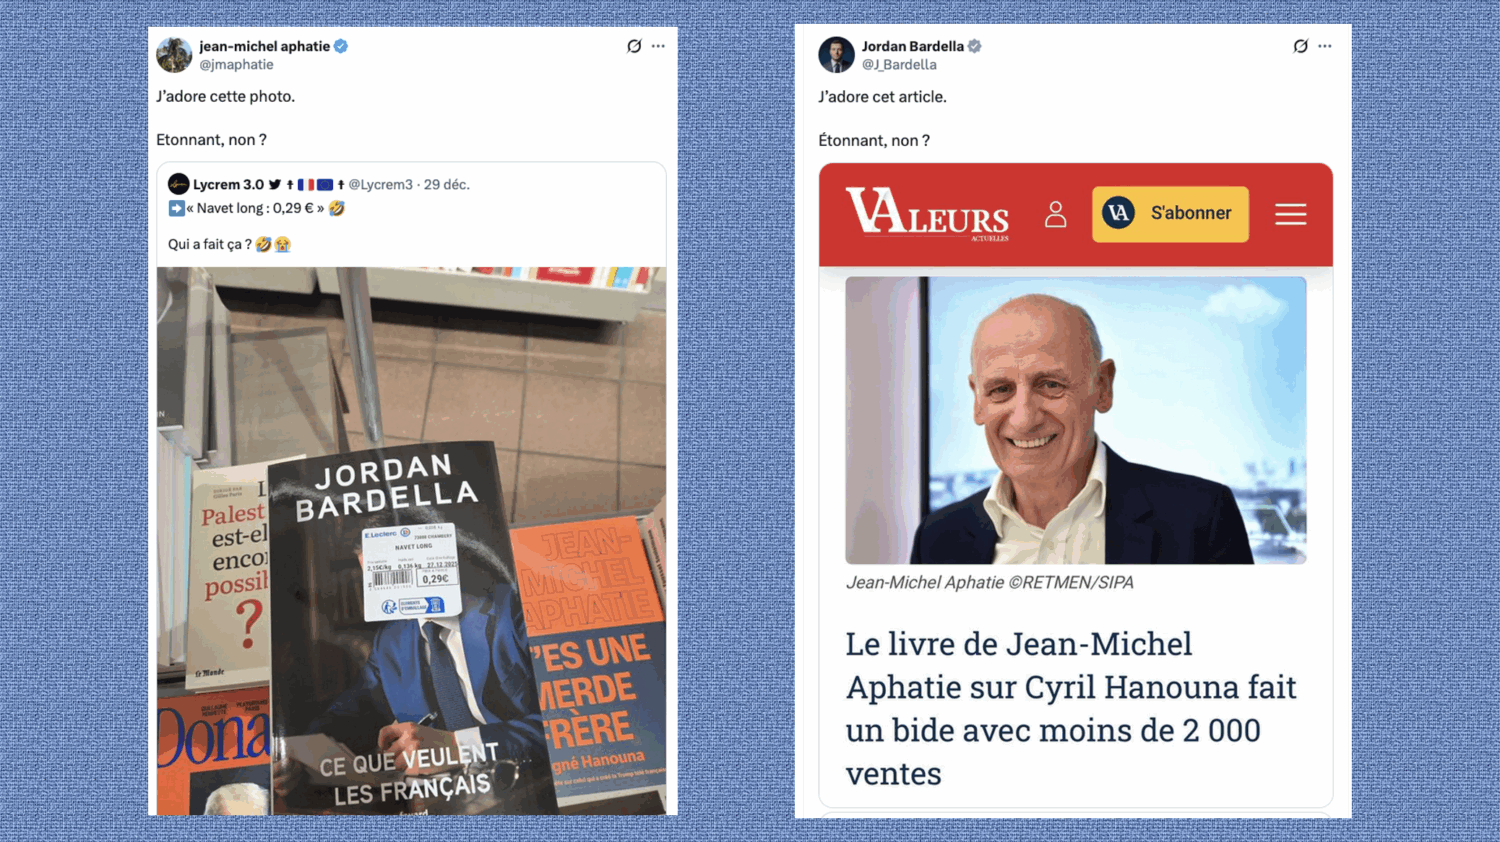Open the @jmaphatie handle link
This screenshot has height=842, width=1500.
coord(236,65)
